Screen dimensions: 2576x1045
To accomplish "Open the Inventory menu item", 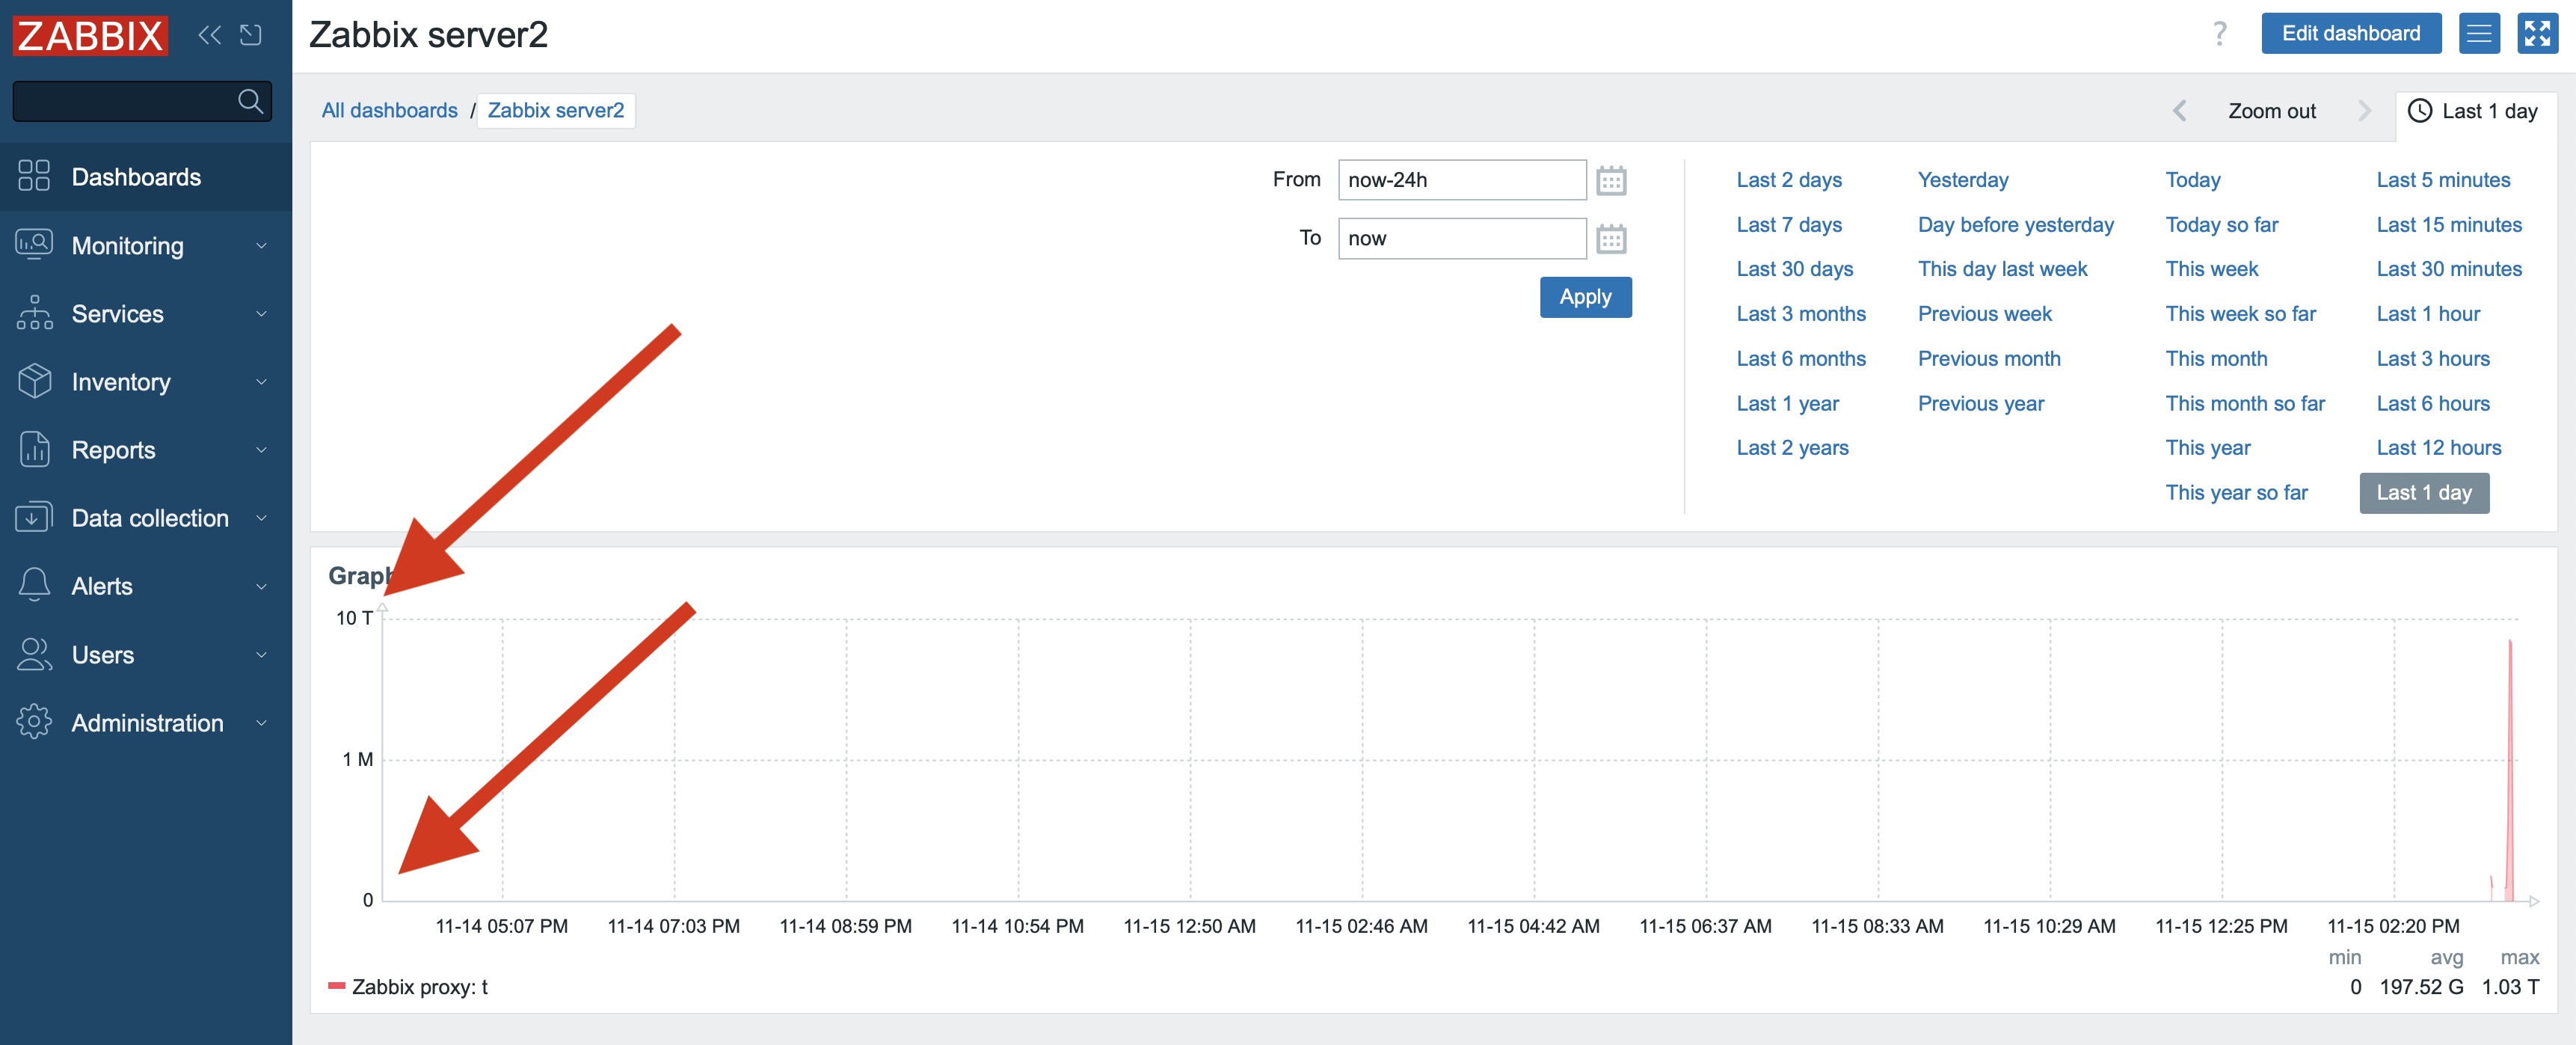I will click(146, 382).
